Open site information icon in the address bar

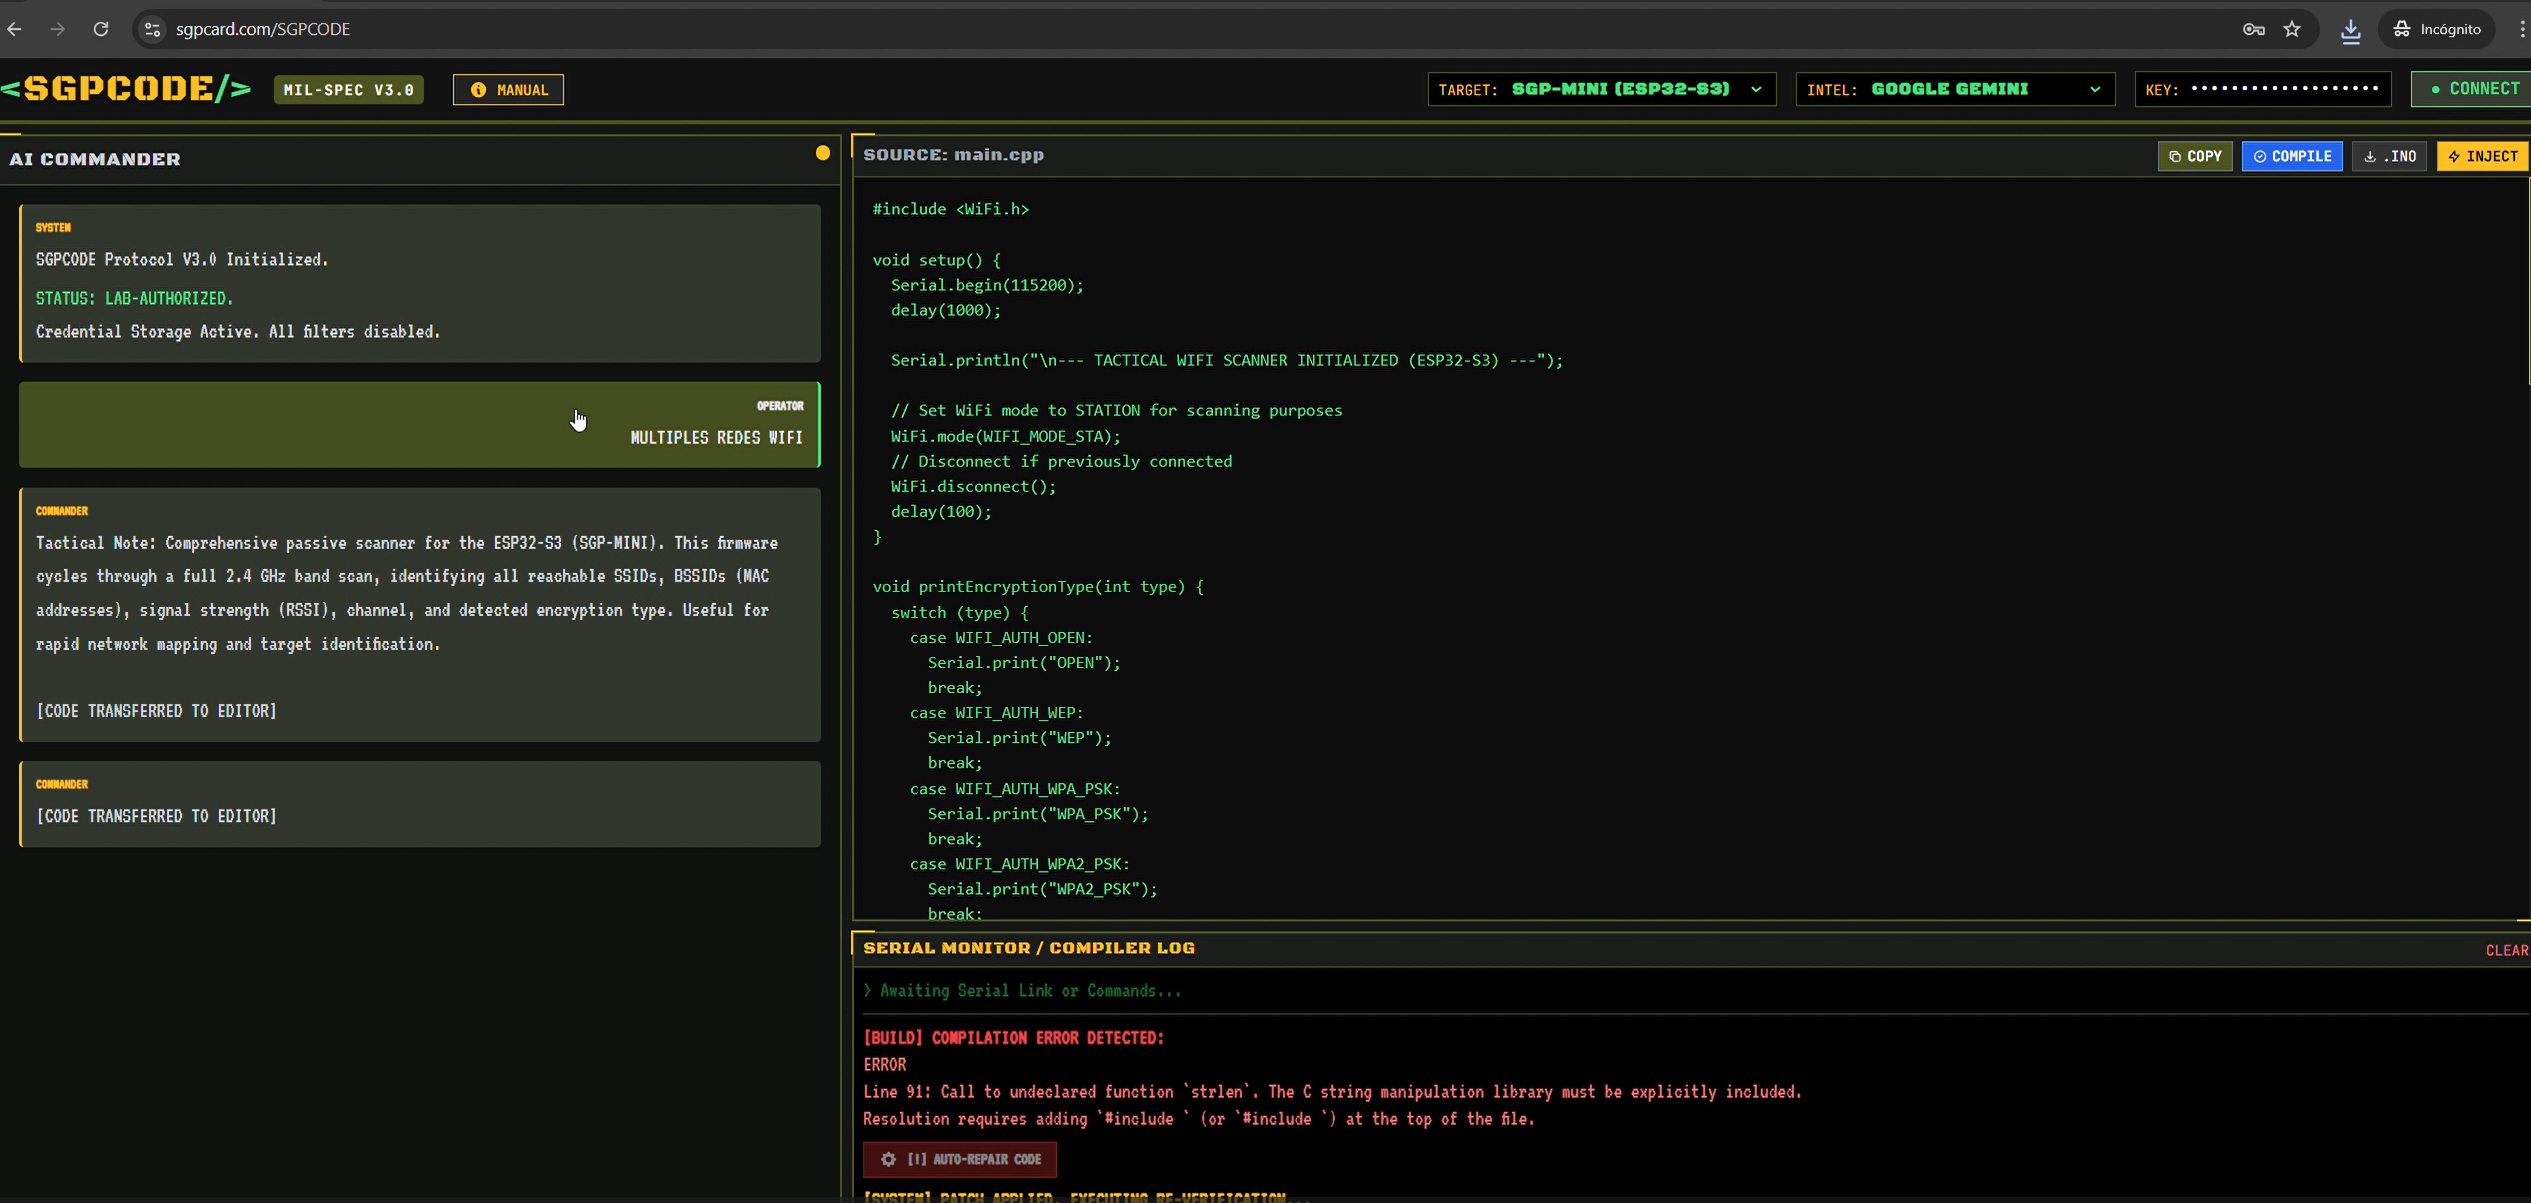click(x=152, y=28)
